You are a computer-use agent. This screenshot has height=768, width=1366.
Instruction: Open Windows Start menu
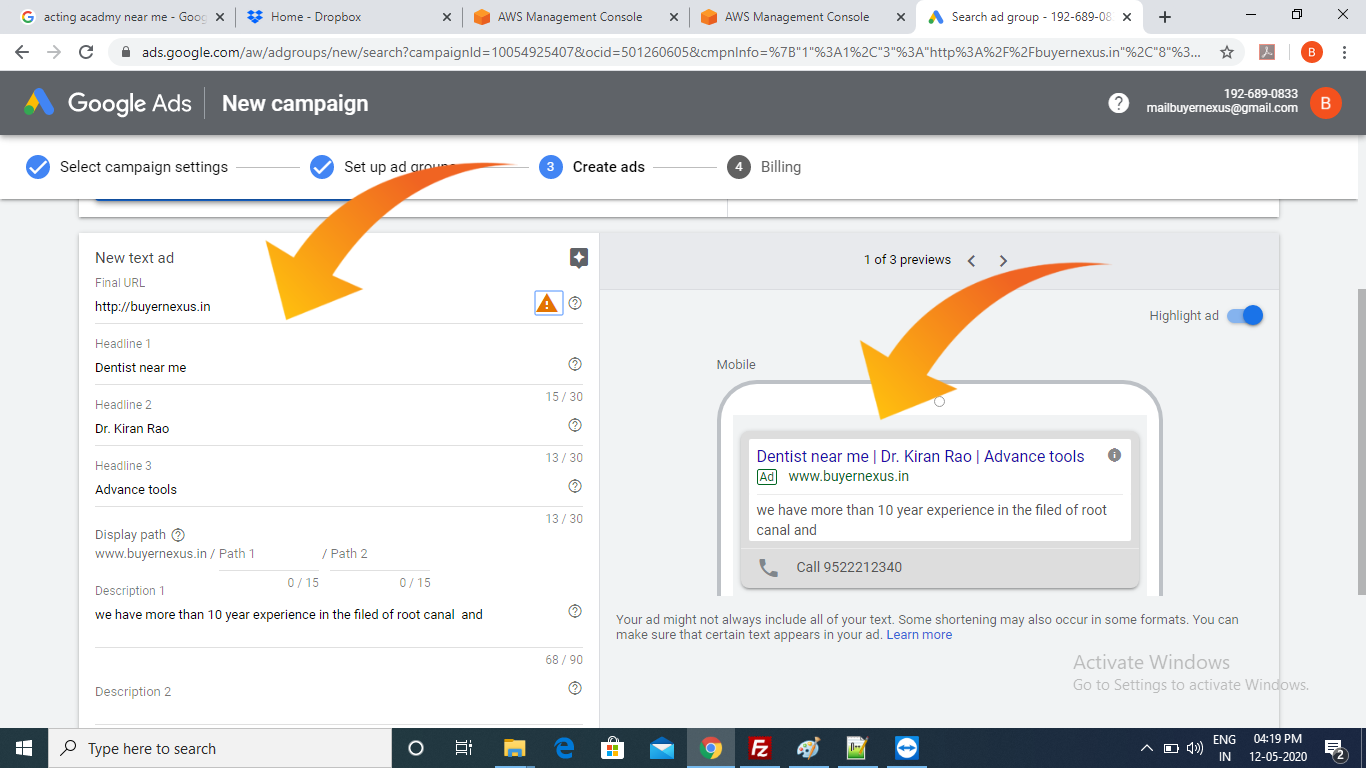pyautogui.click(x=24, y=748)
